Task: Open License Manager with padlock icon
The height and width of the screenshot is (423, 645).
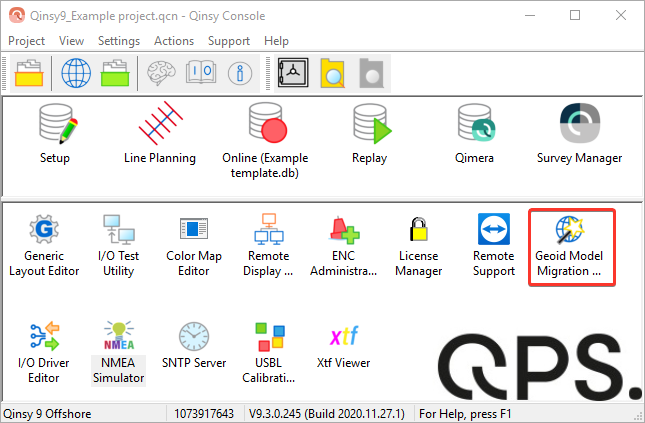Action: (x=419, y=246)
